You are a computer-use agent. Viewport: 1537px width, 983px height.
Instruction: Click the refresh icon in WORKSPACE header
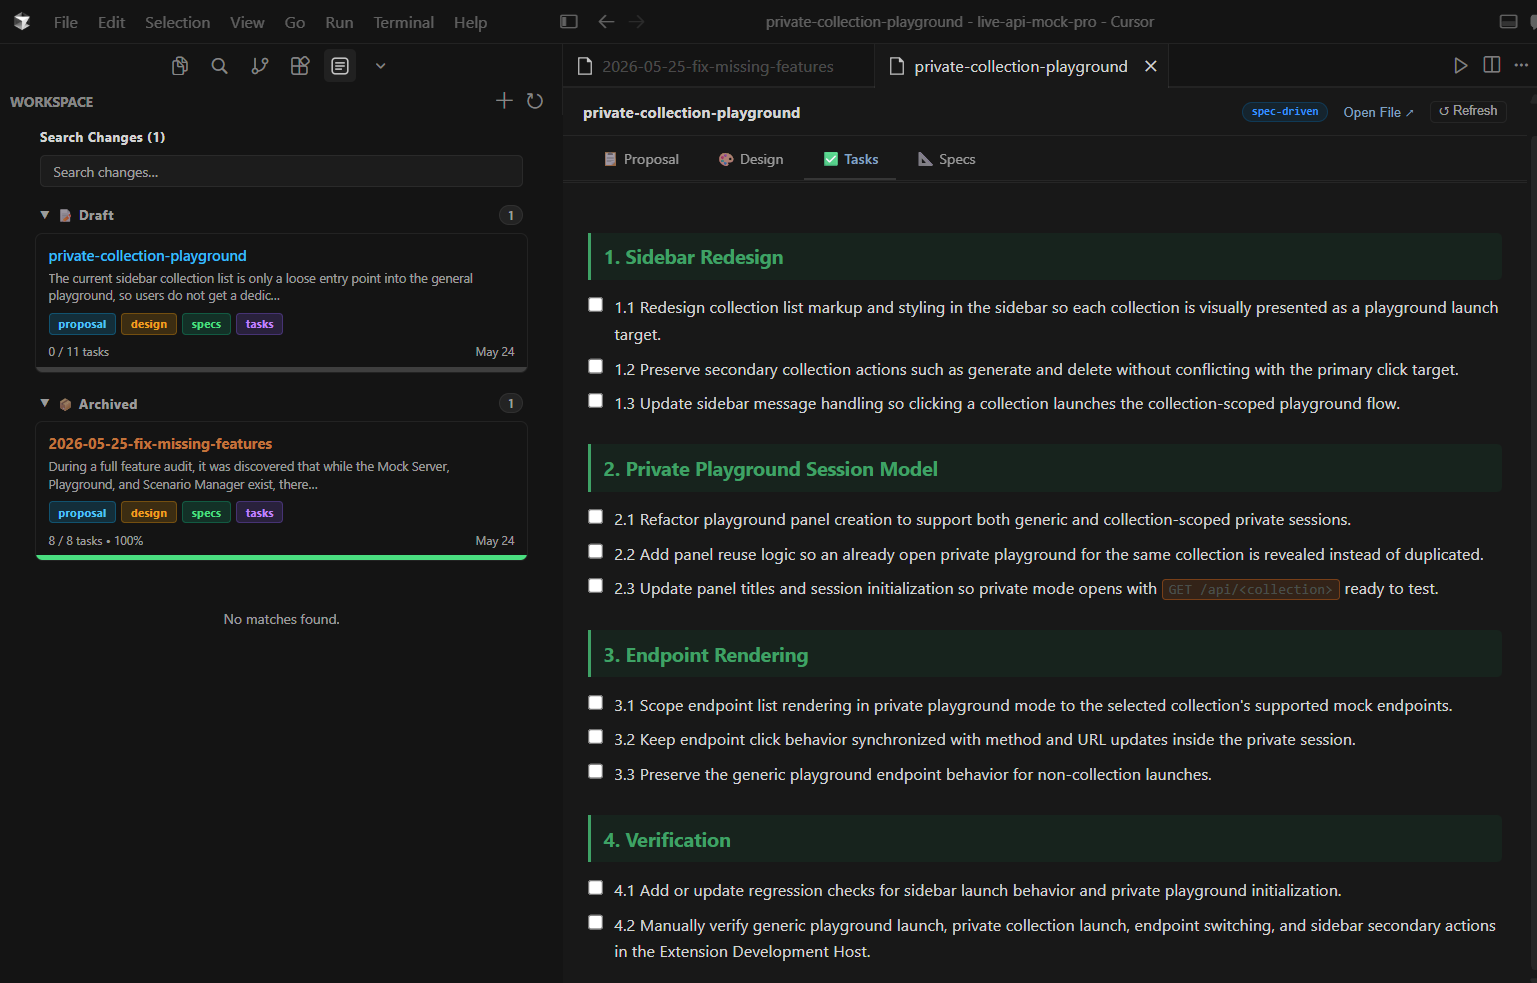(535, 101)
